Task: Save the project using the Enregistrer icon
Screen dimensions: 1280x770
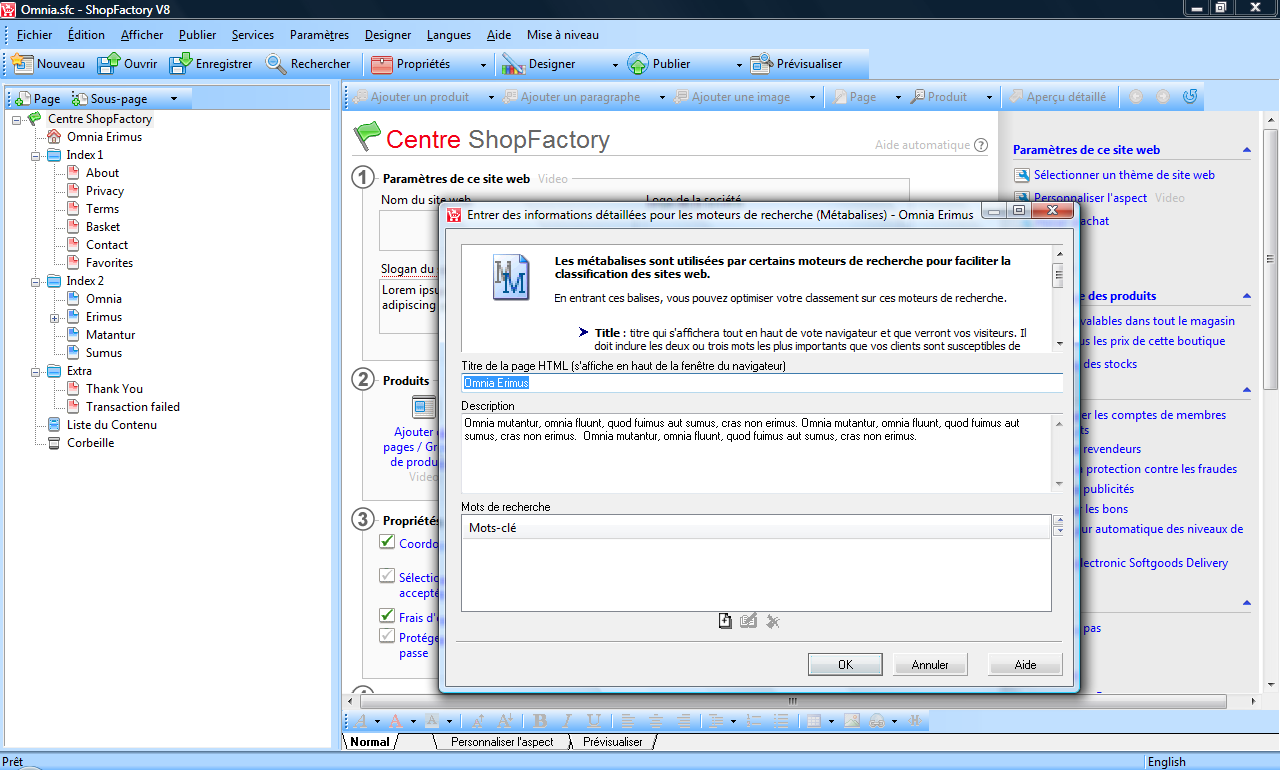Action: [x=180, y=64]
